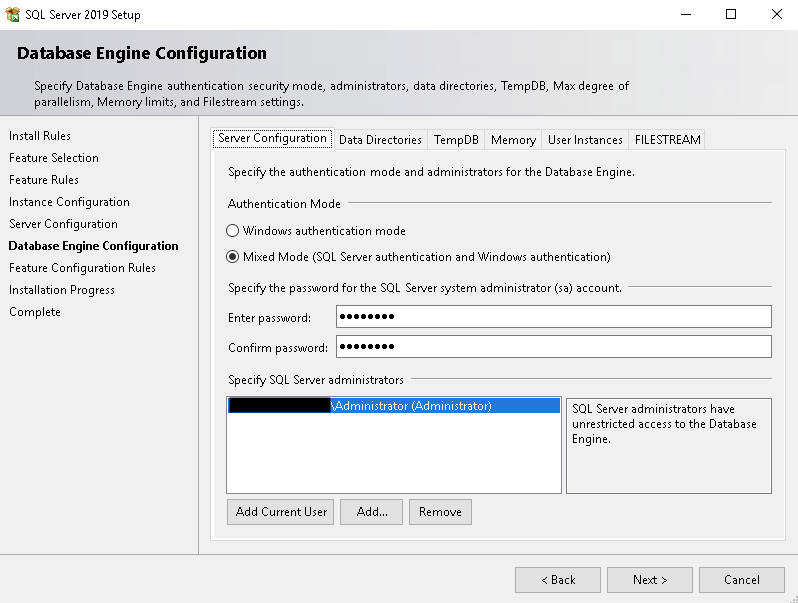This screenshot has height=603, width=798.
Task: Select Windows authentication mode radio button
Action: (233, 231)
